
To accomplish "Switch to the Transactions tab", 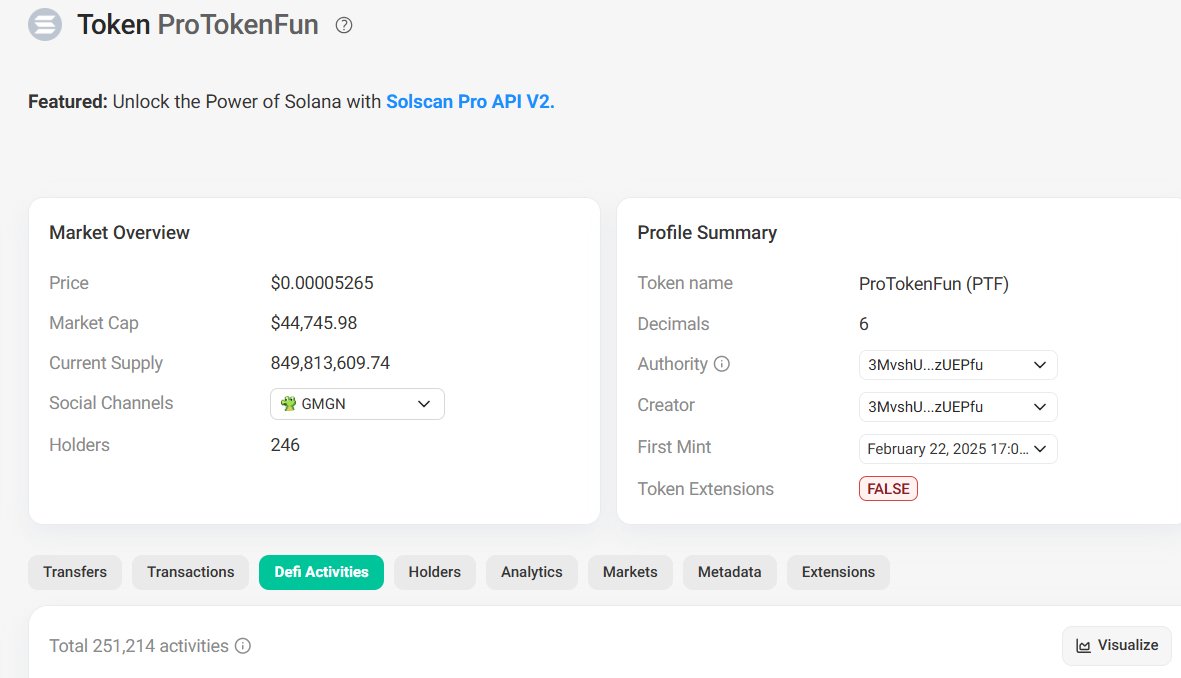I will click(191, 573).
